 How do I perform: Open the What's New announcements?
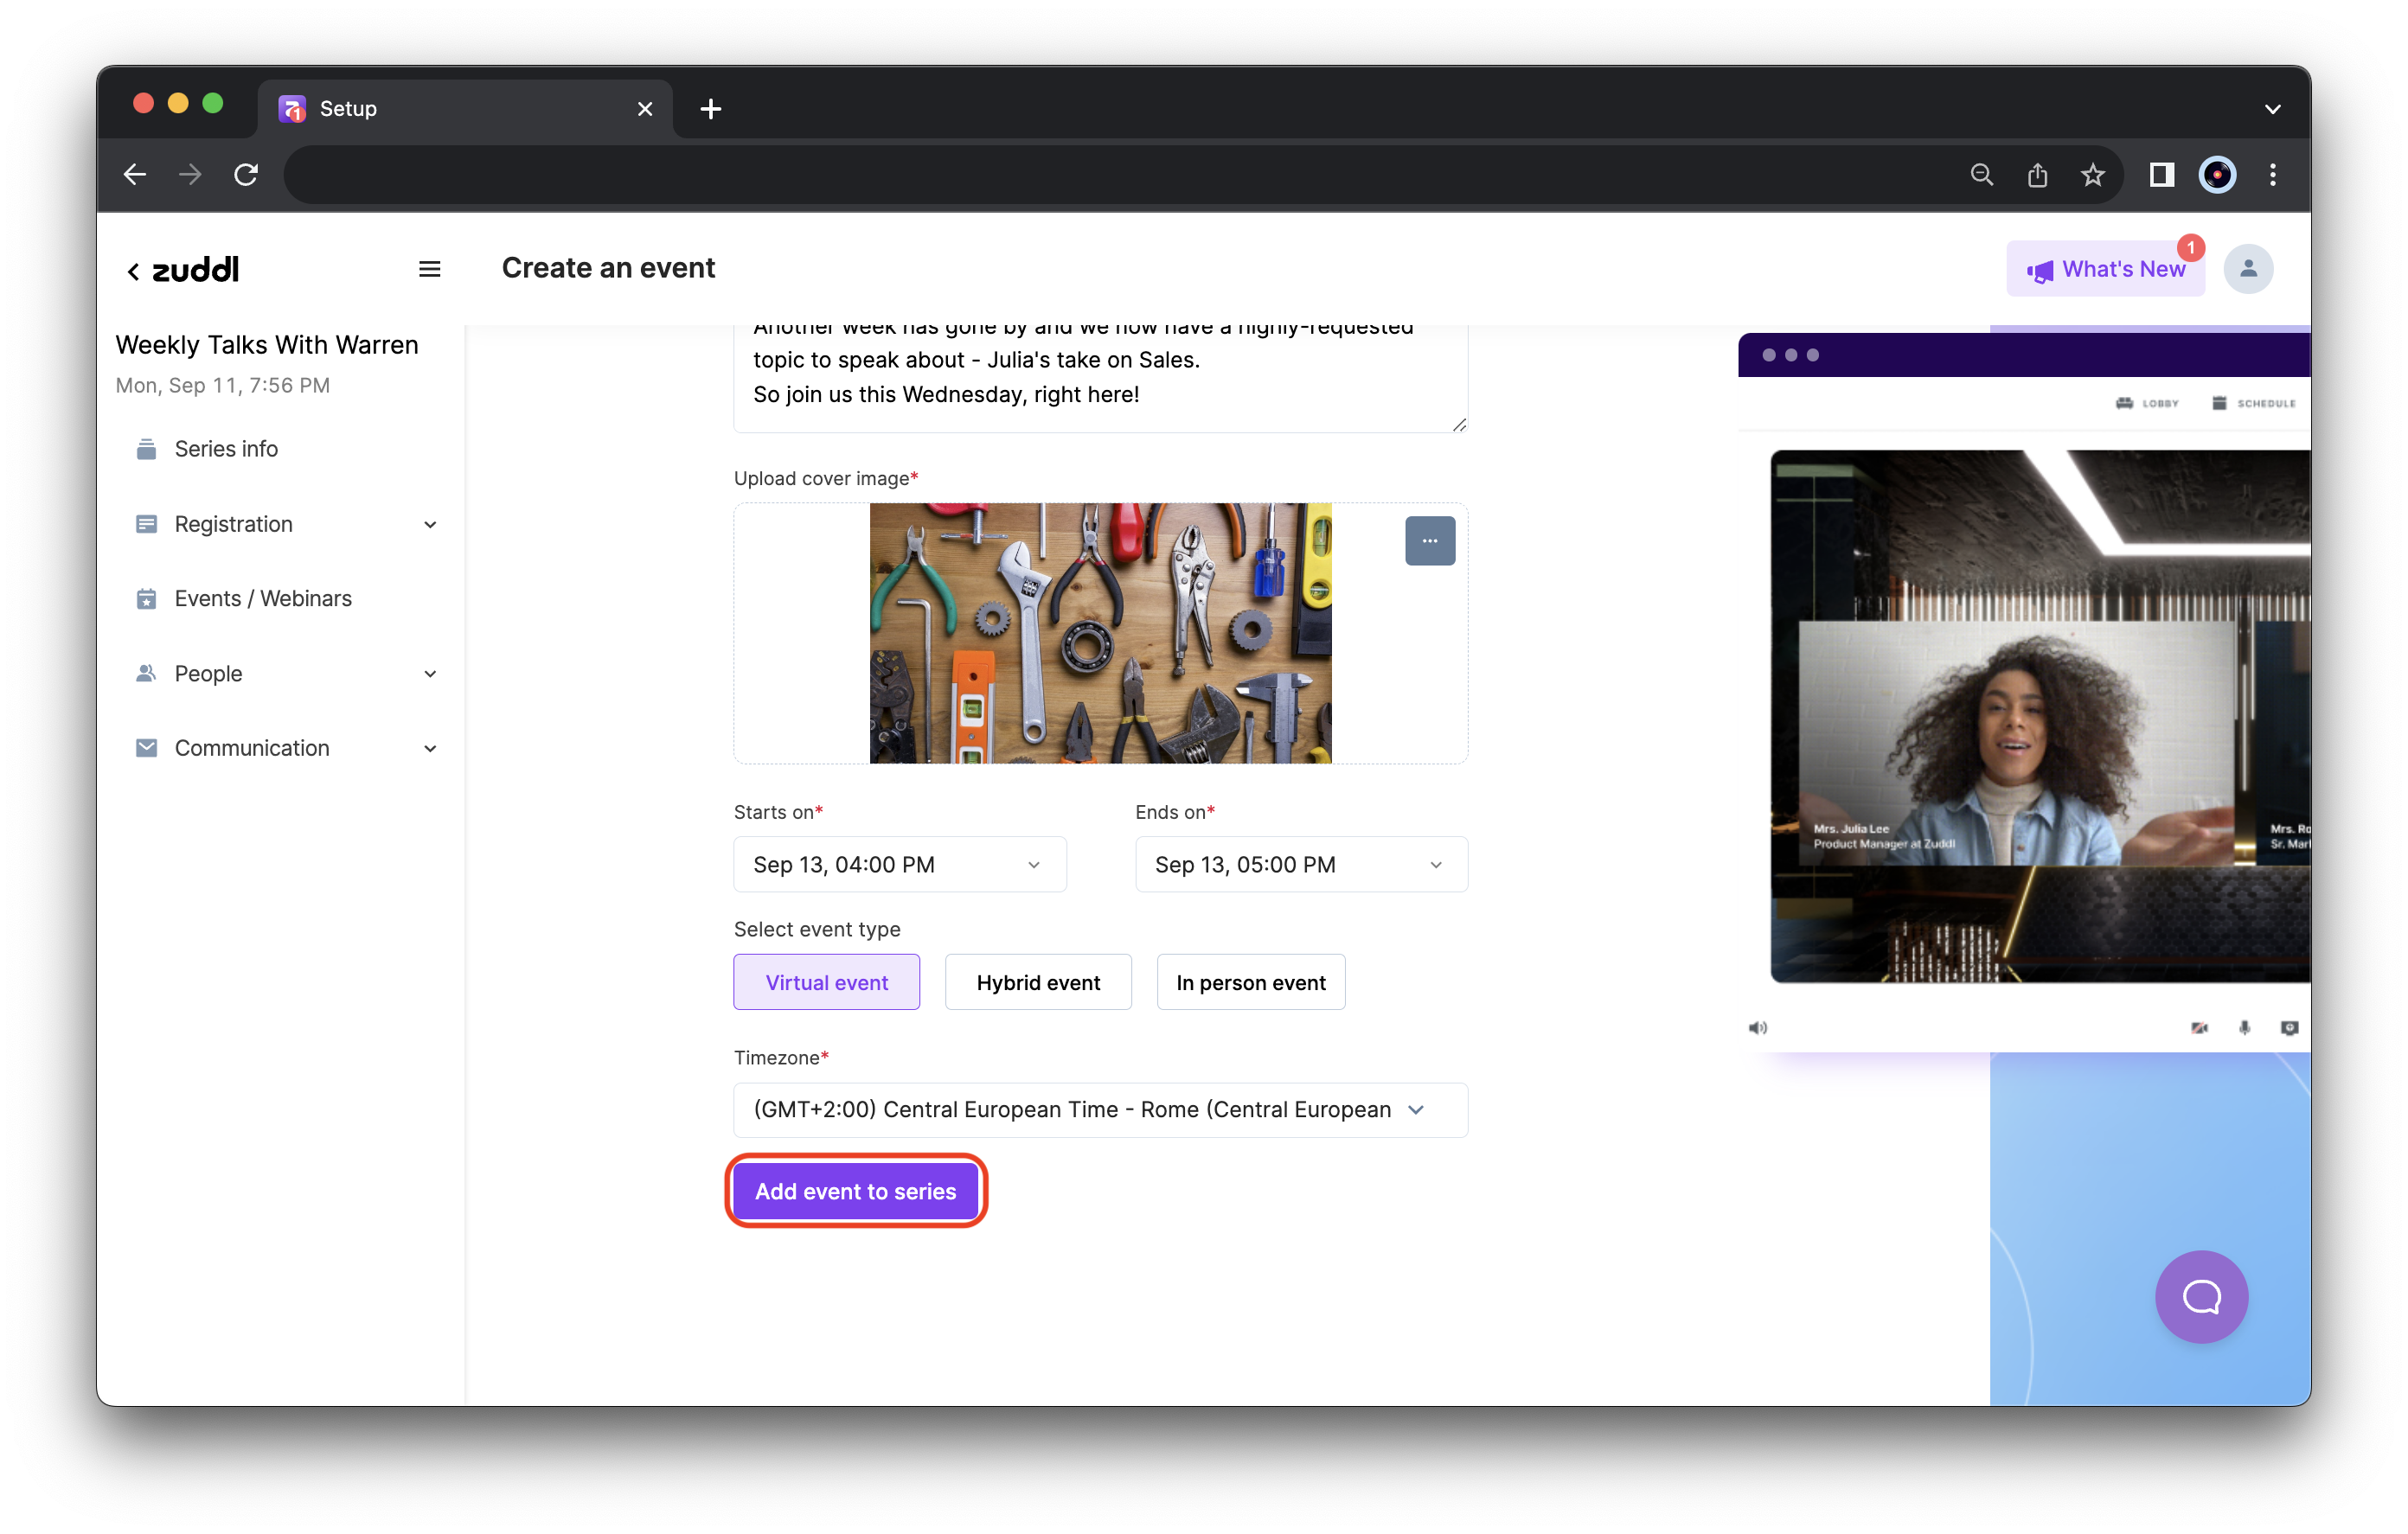pyautogui.click(x=2104, y=269)
